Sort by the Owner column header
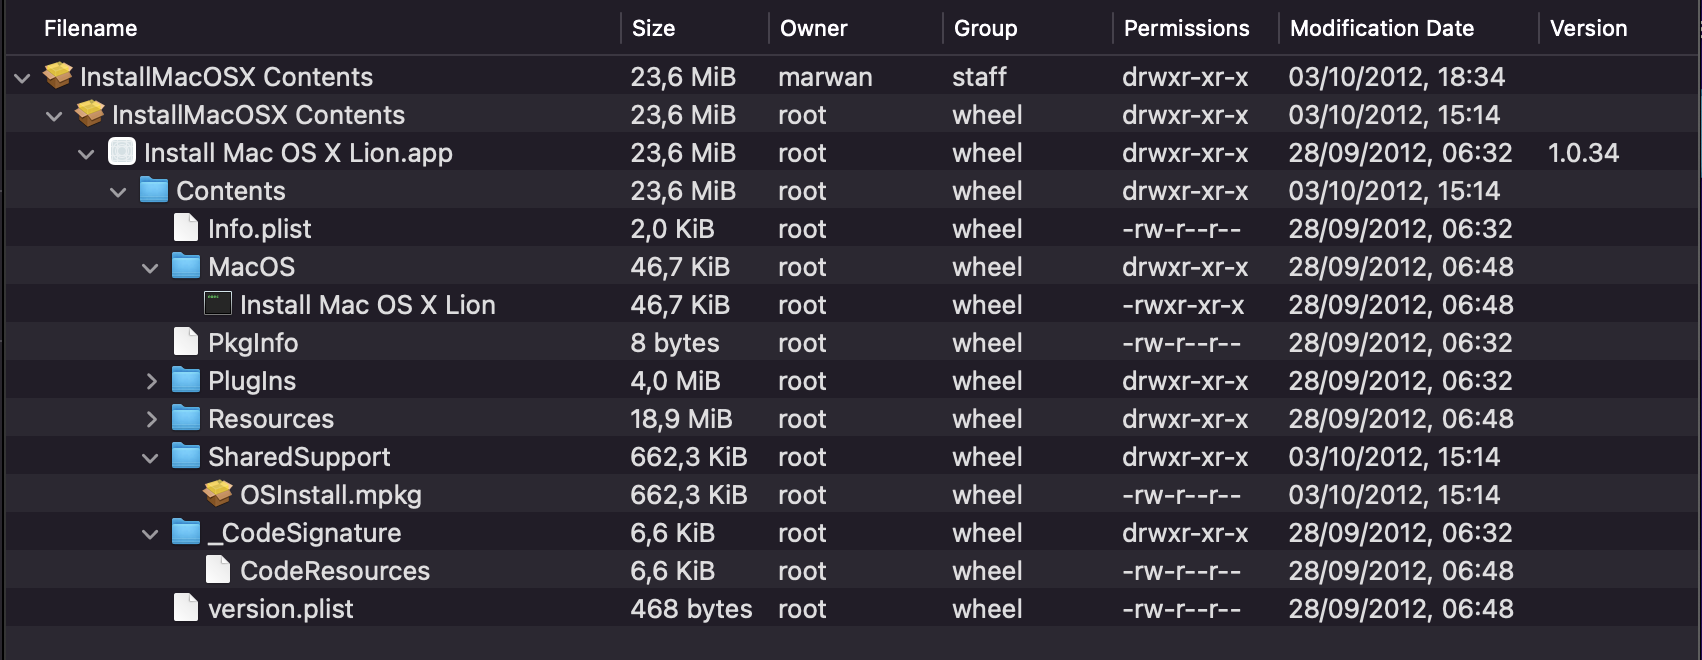The height and width of the screenshot is (660, 1702). pos(813,28)
